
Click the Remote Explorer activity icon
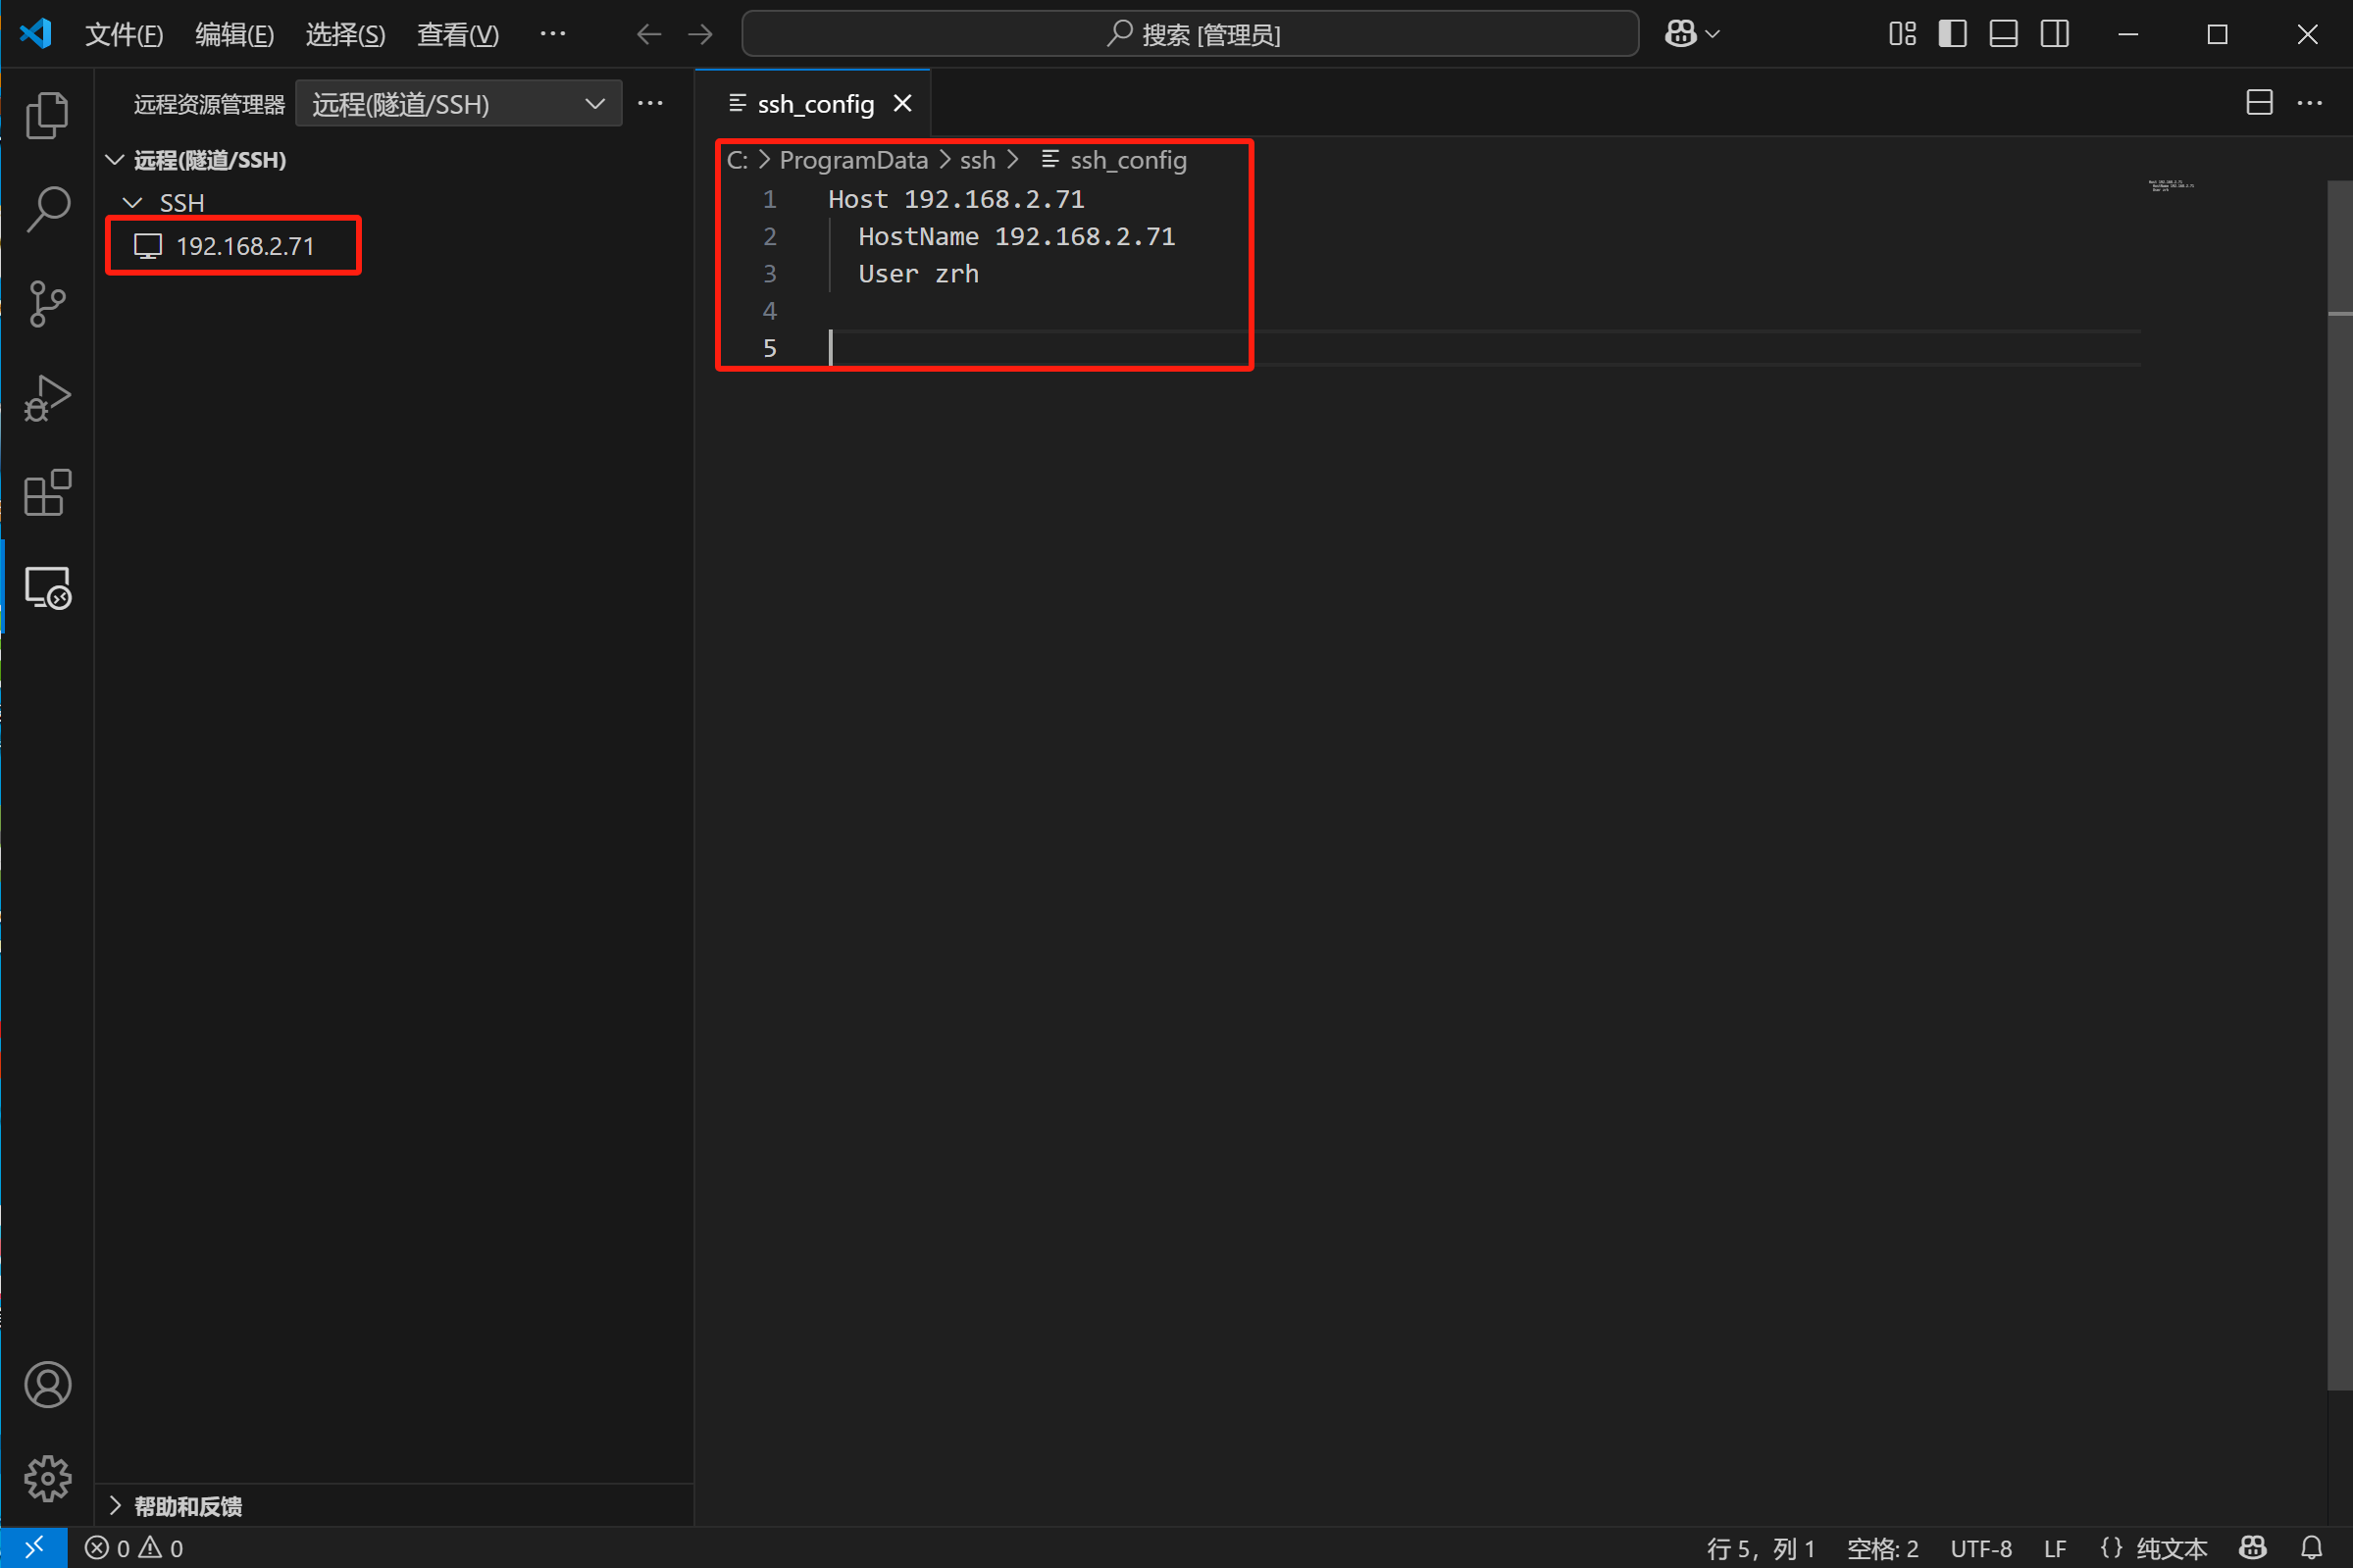point(47,587)
